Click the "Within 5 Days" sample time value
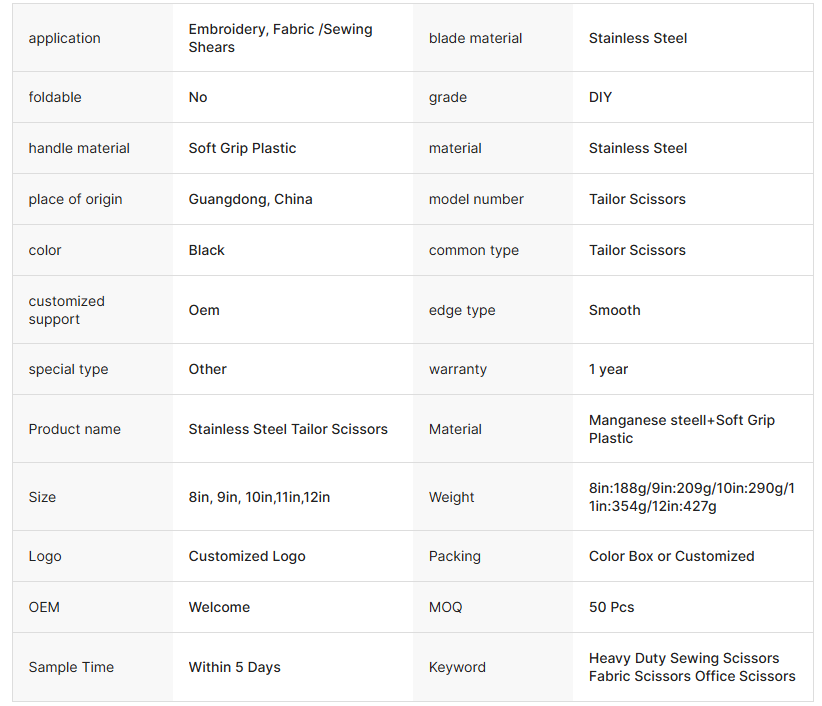This screenshot has width=822, height=706. tap(234, 667)
